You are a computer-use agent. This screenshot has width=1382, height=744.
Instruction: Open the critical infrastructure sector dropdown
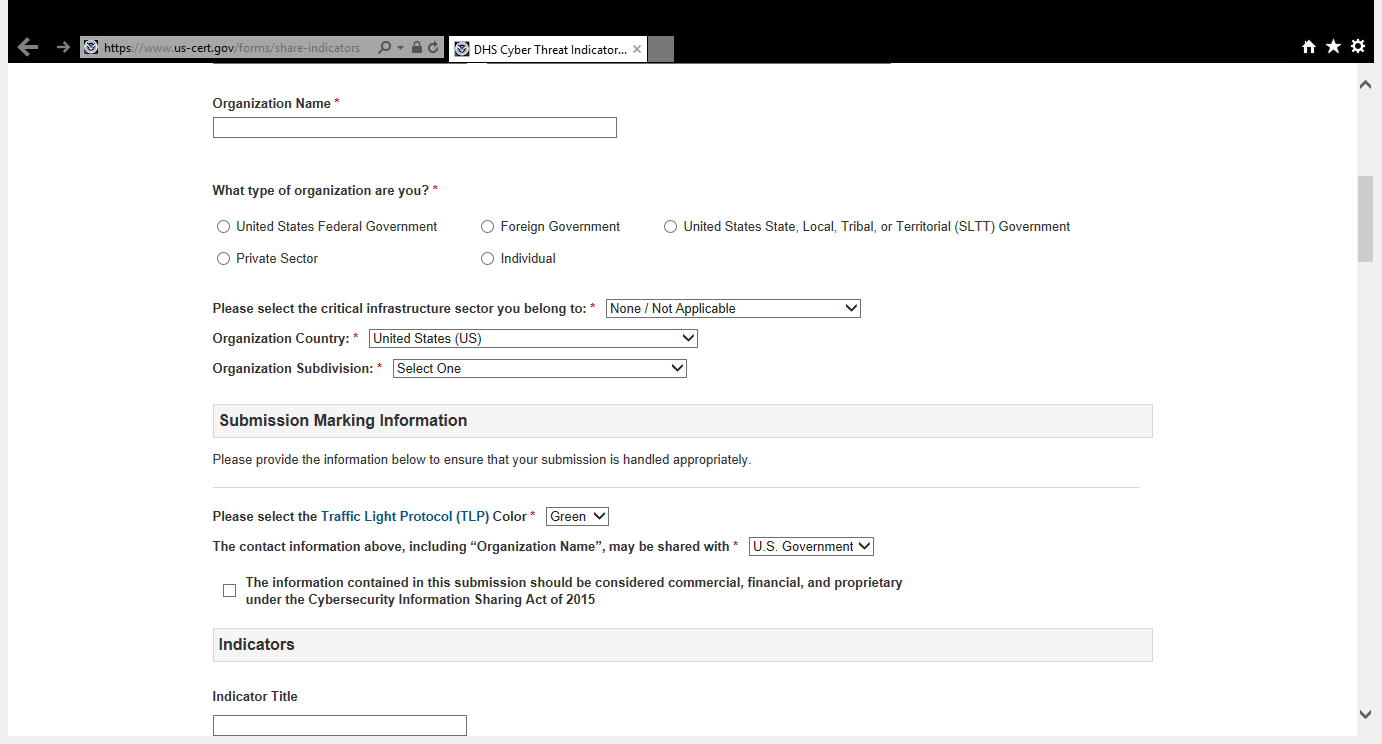tap(733, 309)
